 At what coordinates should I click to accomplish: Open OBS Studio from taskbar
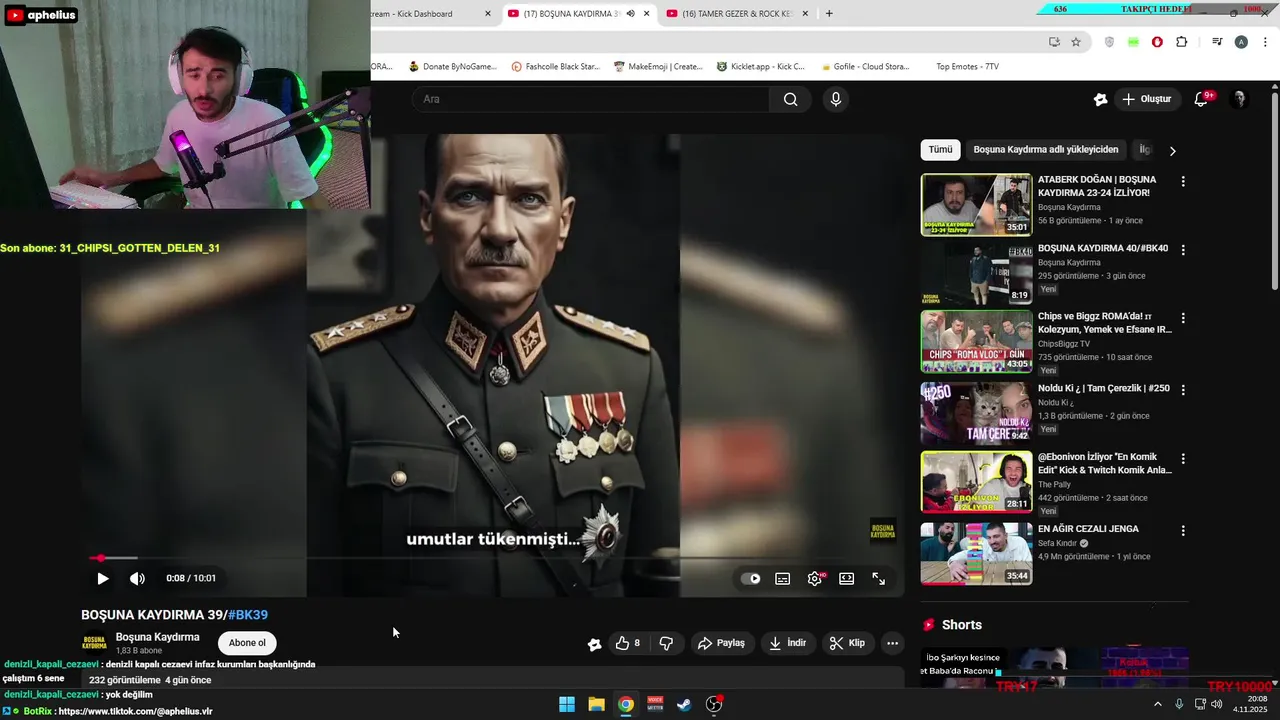tap(714, 704)
